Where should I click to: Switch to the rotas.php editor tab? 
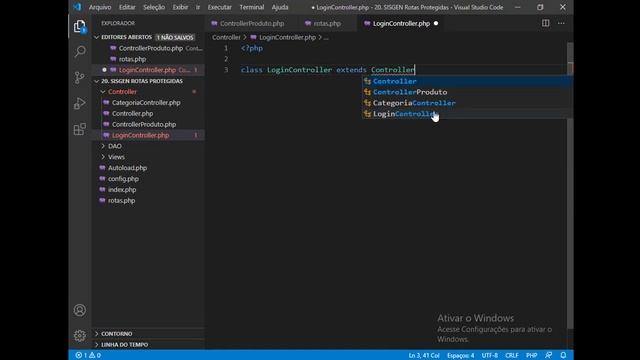(x=327, y=23)
